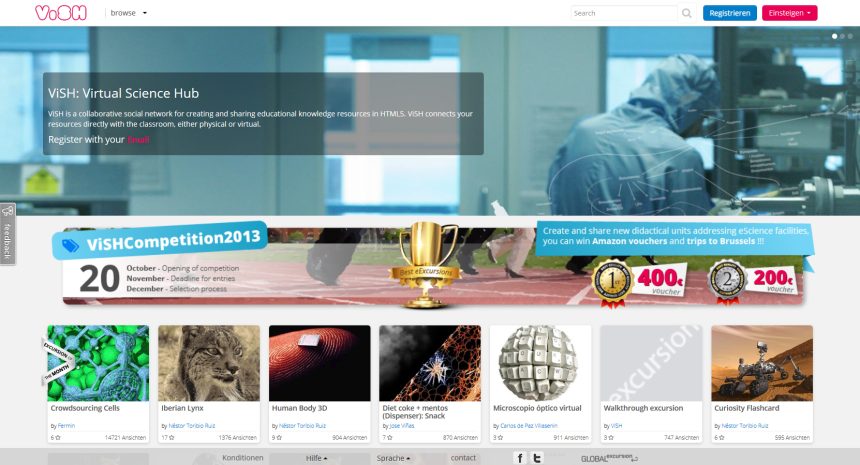Select the third carousel slide dot
This screenshot has height=465, width=860.
[x=850, y=36]
